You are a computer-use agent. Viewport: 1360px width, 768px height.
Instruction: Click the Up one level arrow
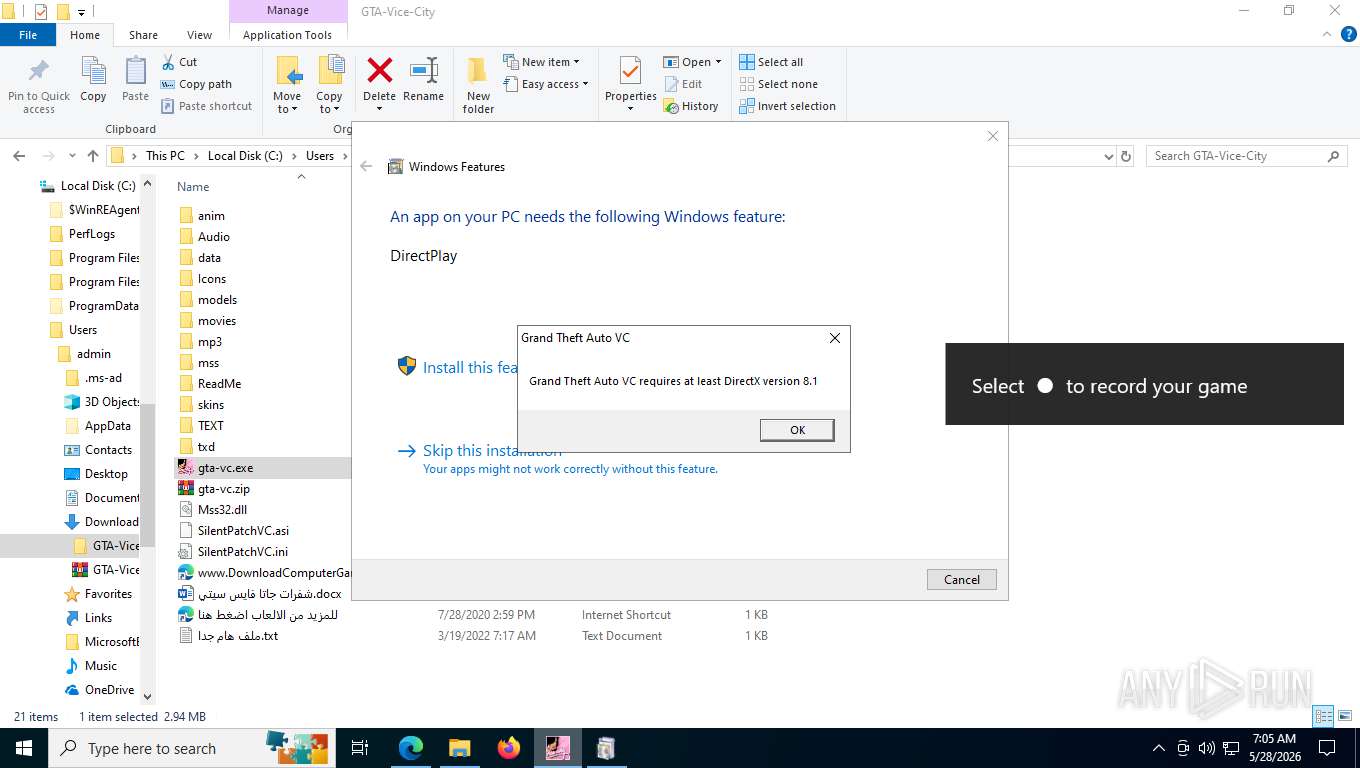pyautogui.click(x=93, y=156)
